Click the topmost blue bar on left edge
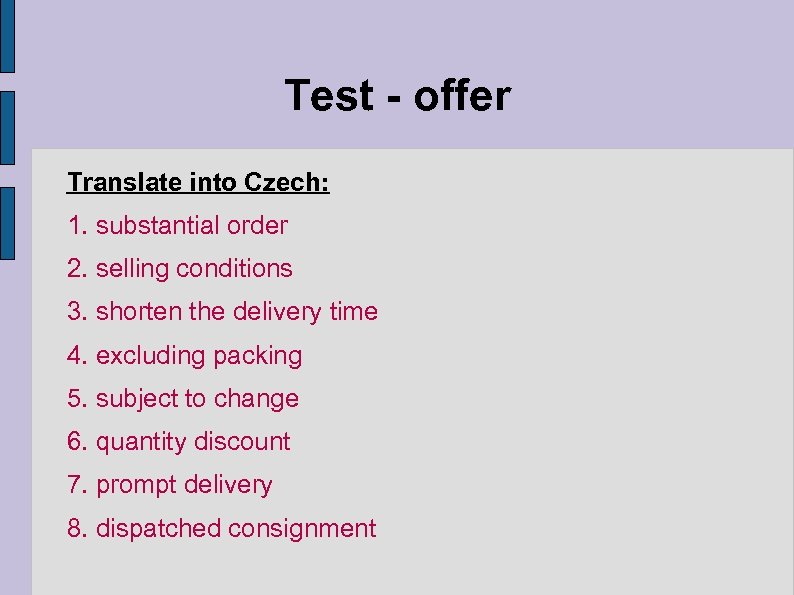Image resolution: width=794 pixels, height=595 pixels. coord(7,36)
